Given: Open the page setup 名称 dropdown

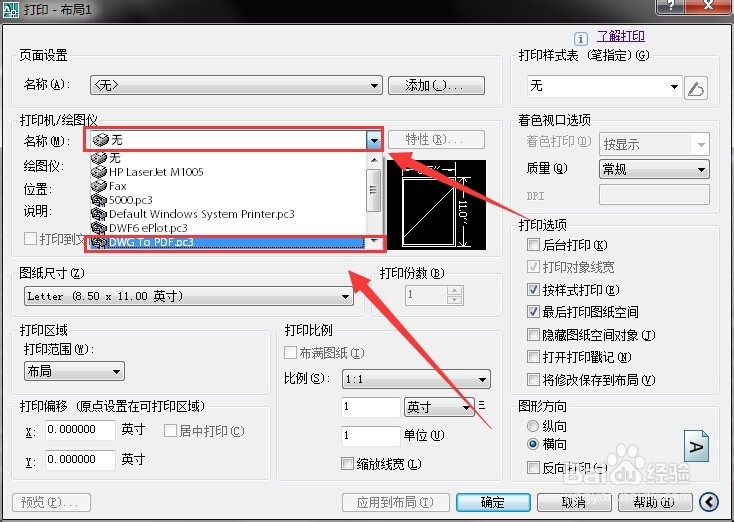Looking at the screenshot, I should [x=236, y=86].
